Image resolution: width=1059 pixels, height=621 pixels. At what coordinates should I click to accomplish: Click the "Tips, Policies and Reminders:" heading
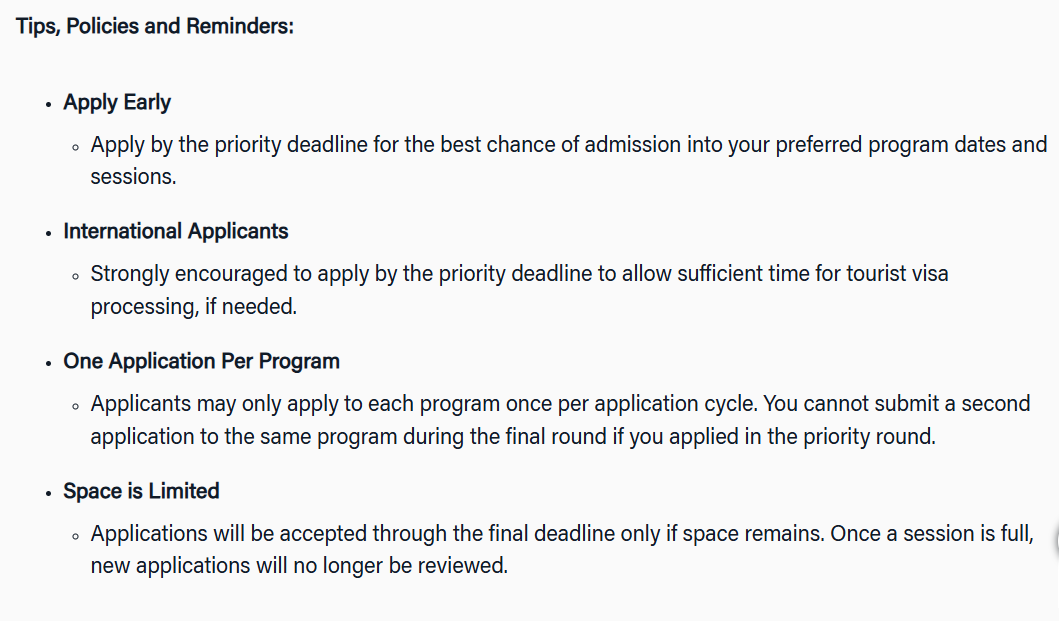[x=155, y=26]
